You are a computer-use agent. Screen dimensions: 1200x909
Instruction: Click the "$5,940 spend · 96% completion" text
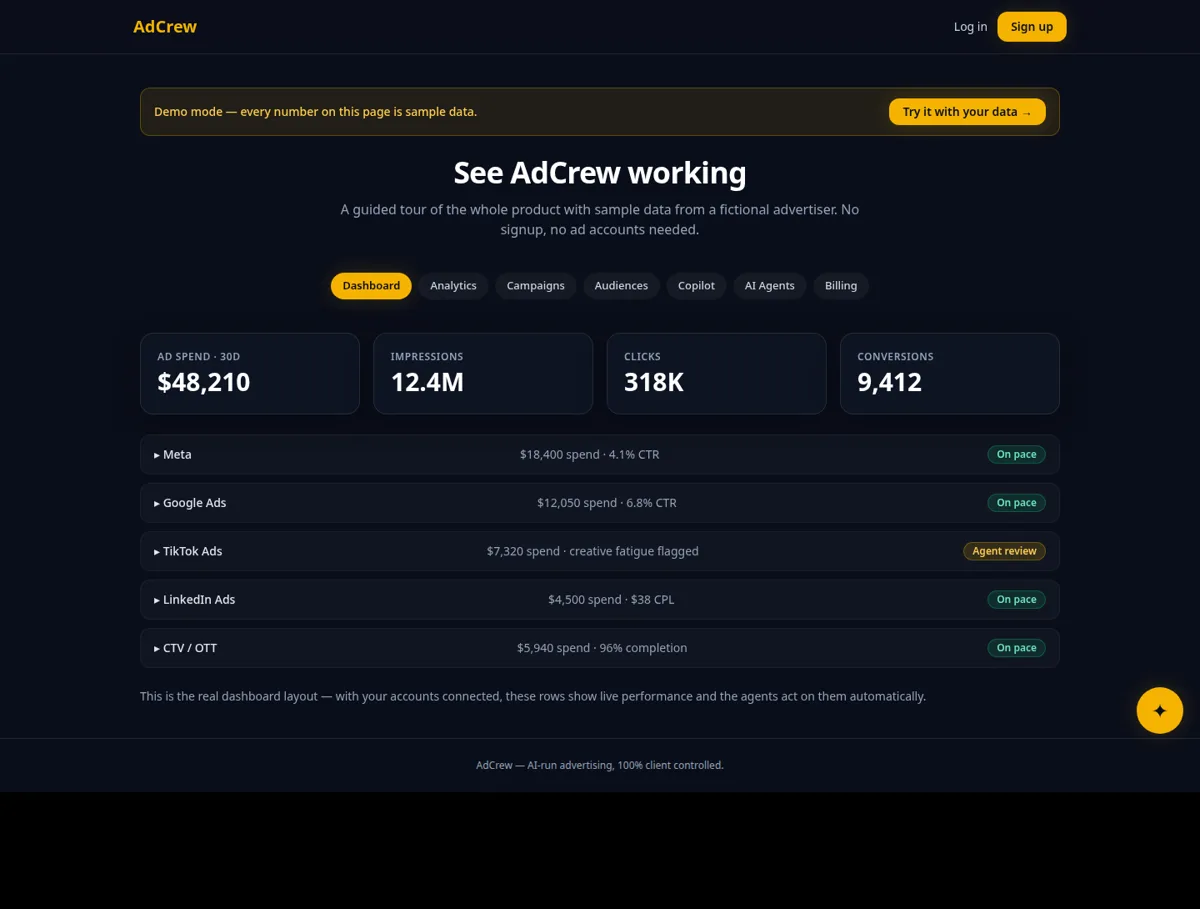click(x=602, y=648)
